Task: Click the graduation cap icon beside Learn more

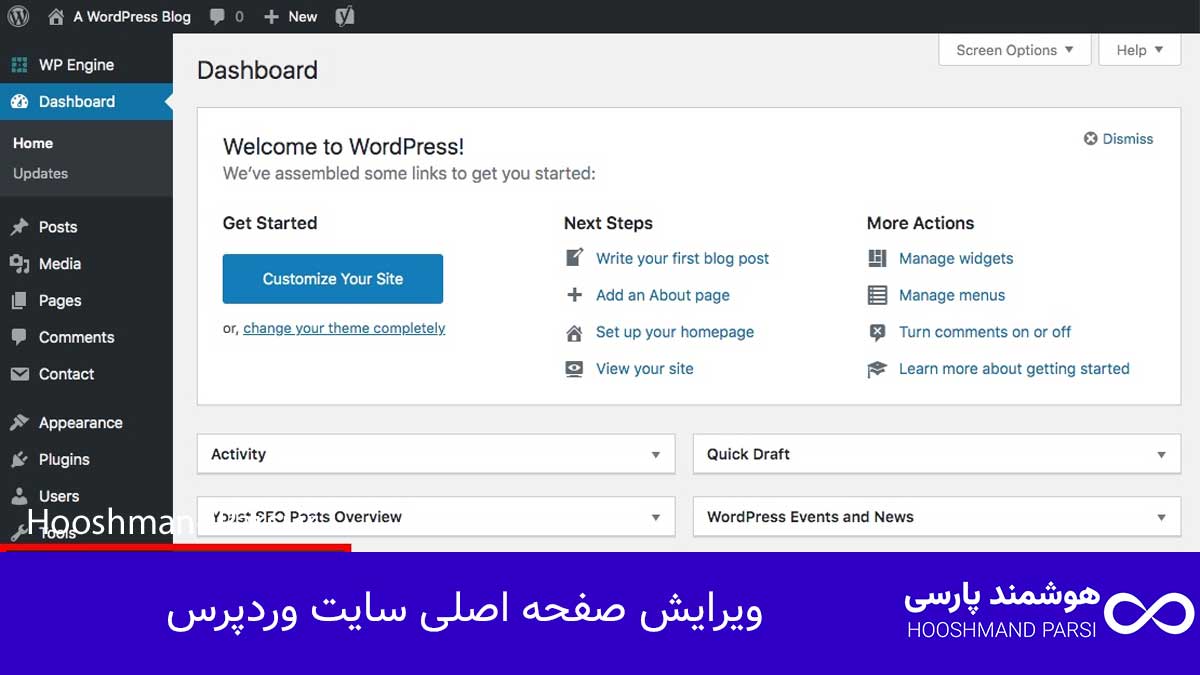Action: coord(877,369)
